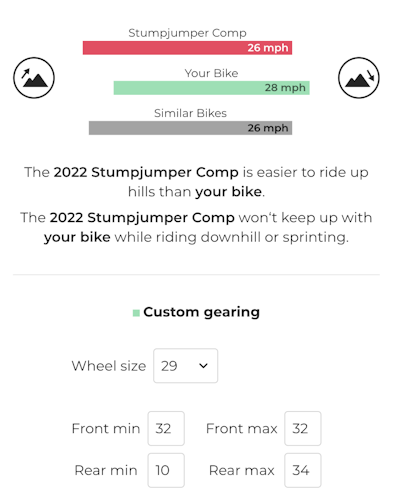The height and width of the screenshot is (500, 394).
Task: Click the Front max input field
Action: [x=303, y=428]
